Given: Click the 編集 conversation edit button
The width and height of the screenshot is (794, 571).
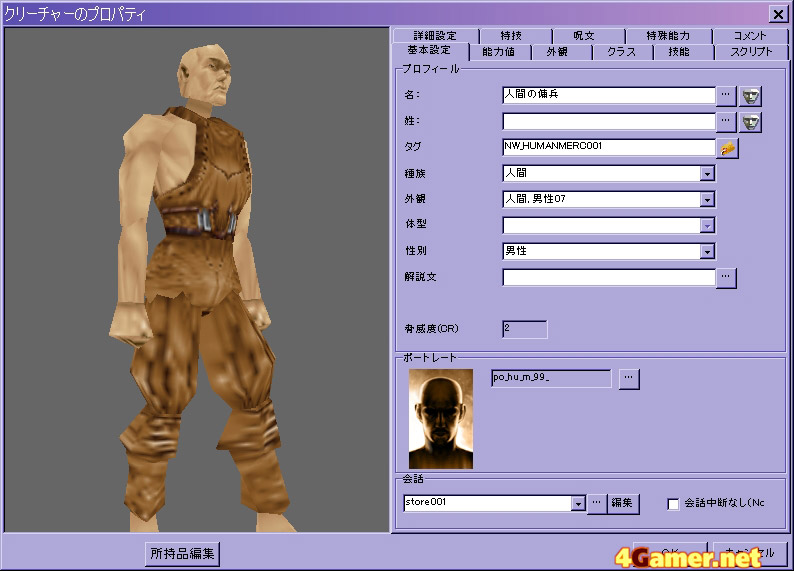Looking at the screenshot, I should pos(622,503).
